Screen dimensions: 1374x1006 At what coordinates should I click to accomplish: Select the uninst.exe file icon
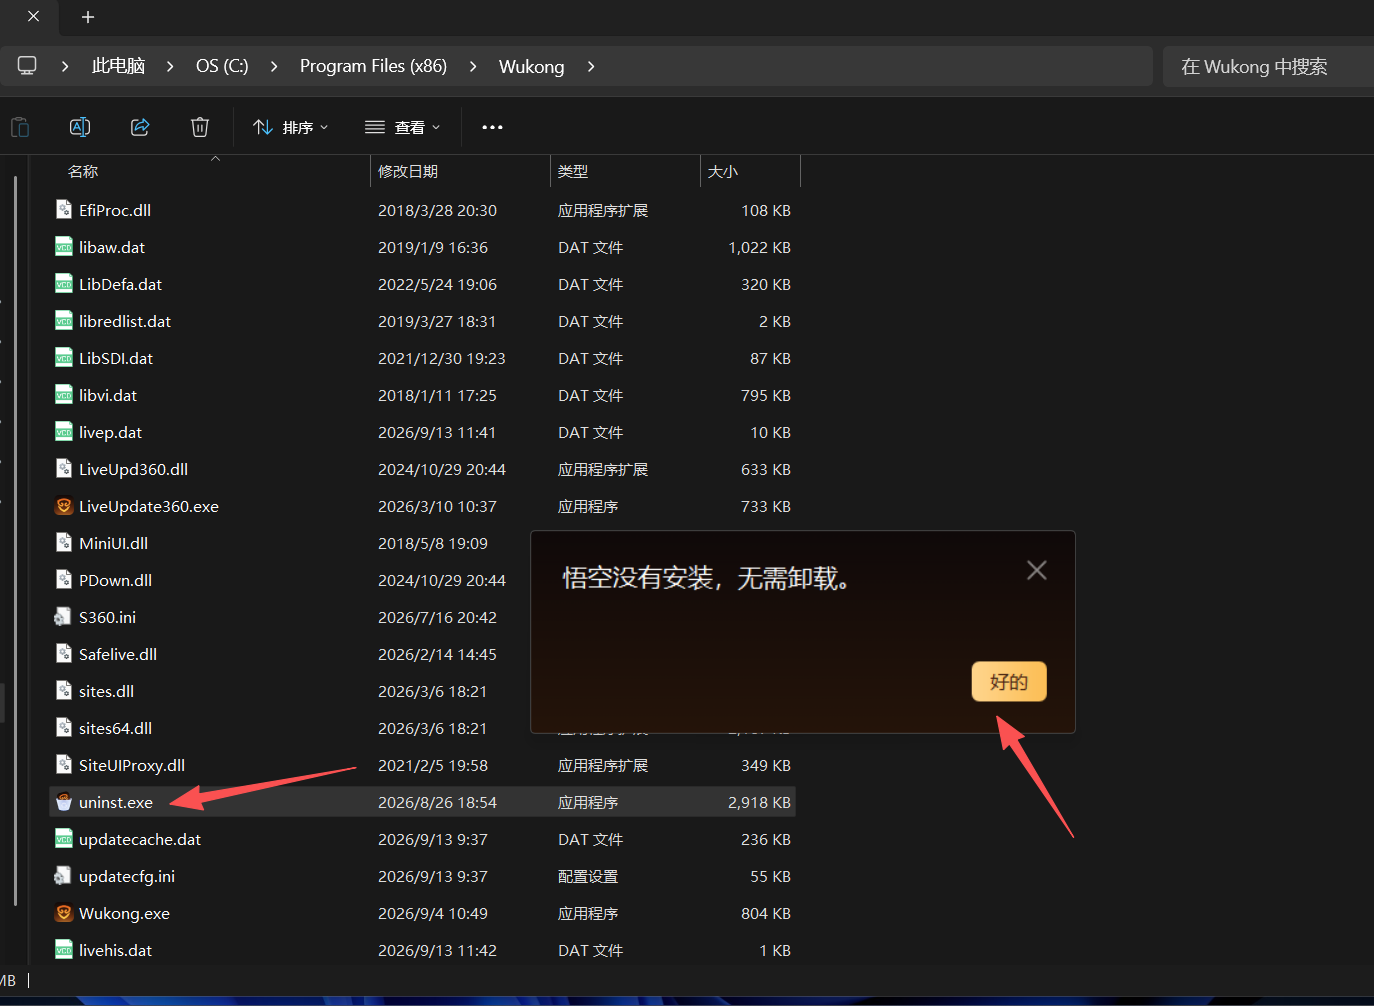pyautogui.click(x=63, y=802)
